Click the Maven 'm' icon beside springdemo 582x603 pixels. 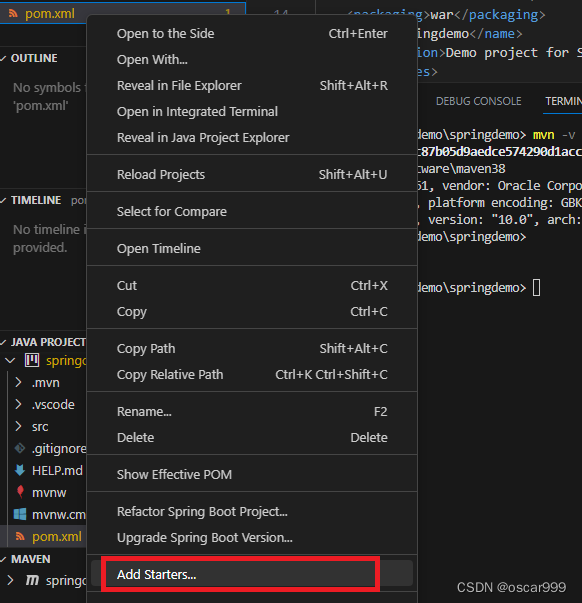(32, 580)
